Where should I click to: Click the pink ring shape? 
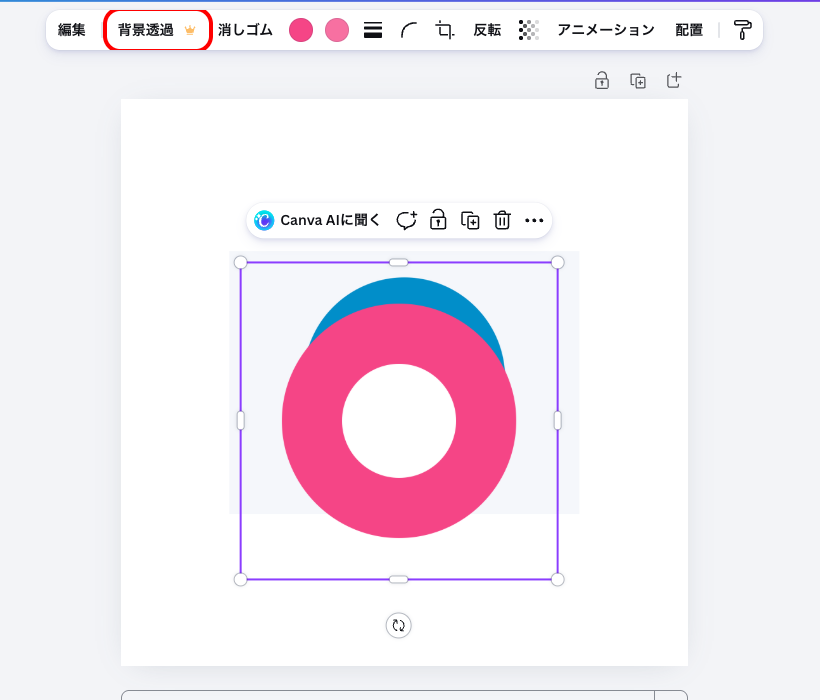[x=399, y=506]
